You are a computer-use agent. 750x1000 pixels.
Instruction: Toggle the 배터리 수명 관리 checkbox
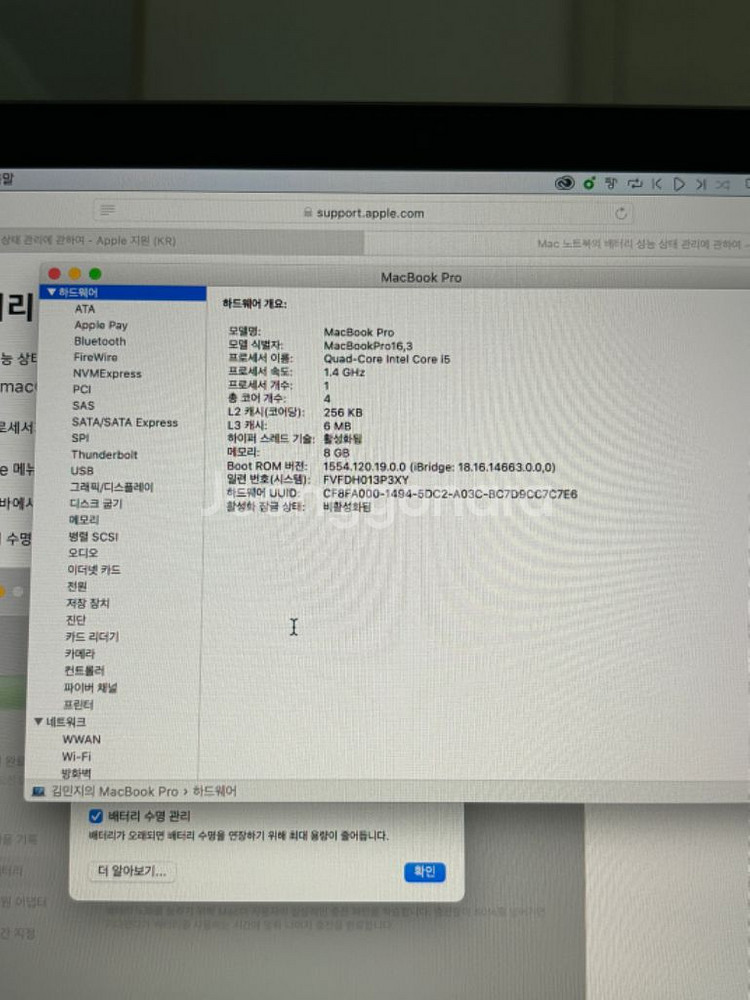pyautogui.click(x=96, y=816)
